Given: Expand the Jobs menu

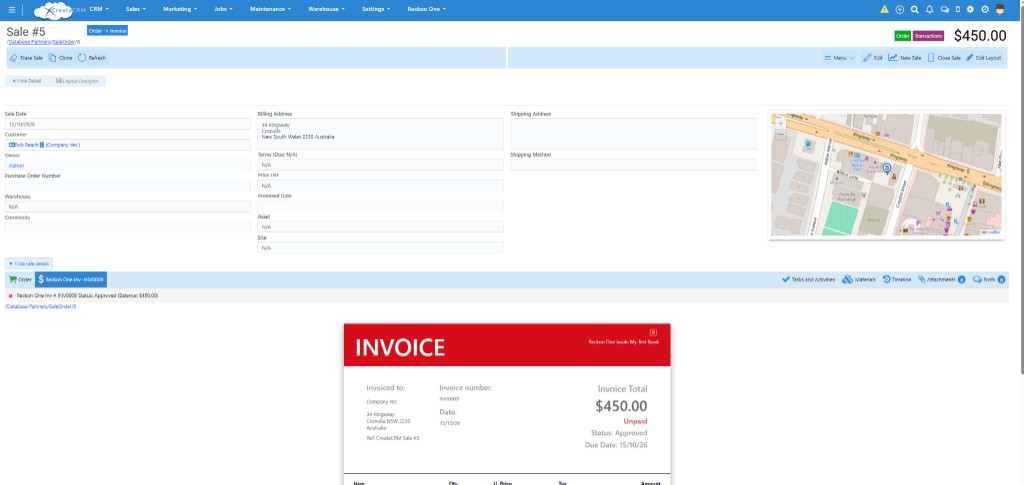Looking at the screenshot, I should click(223, 9).
